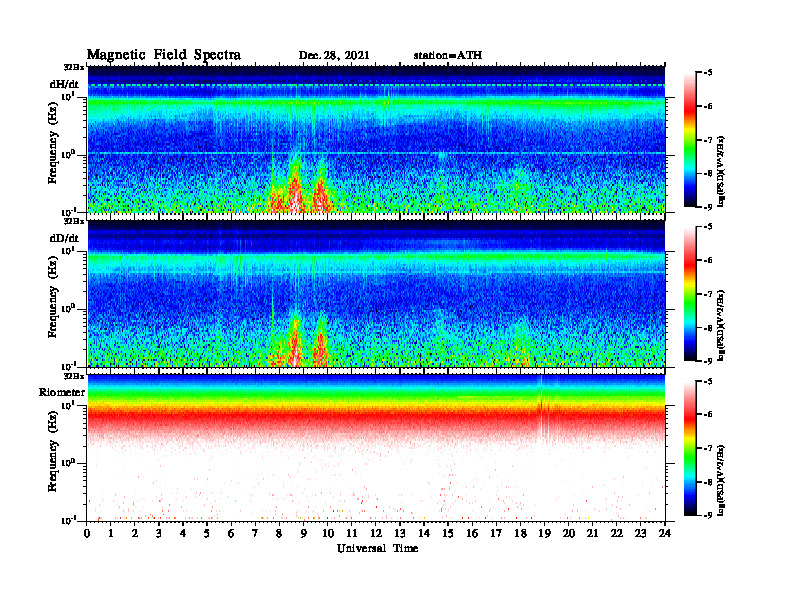792x612 pixels.
Task: Click hour 9 tick label on time axis
Action: point(304,533)
